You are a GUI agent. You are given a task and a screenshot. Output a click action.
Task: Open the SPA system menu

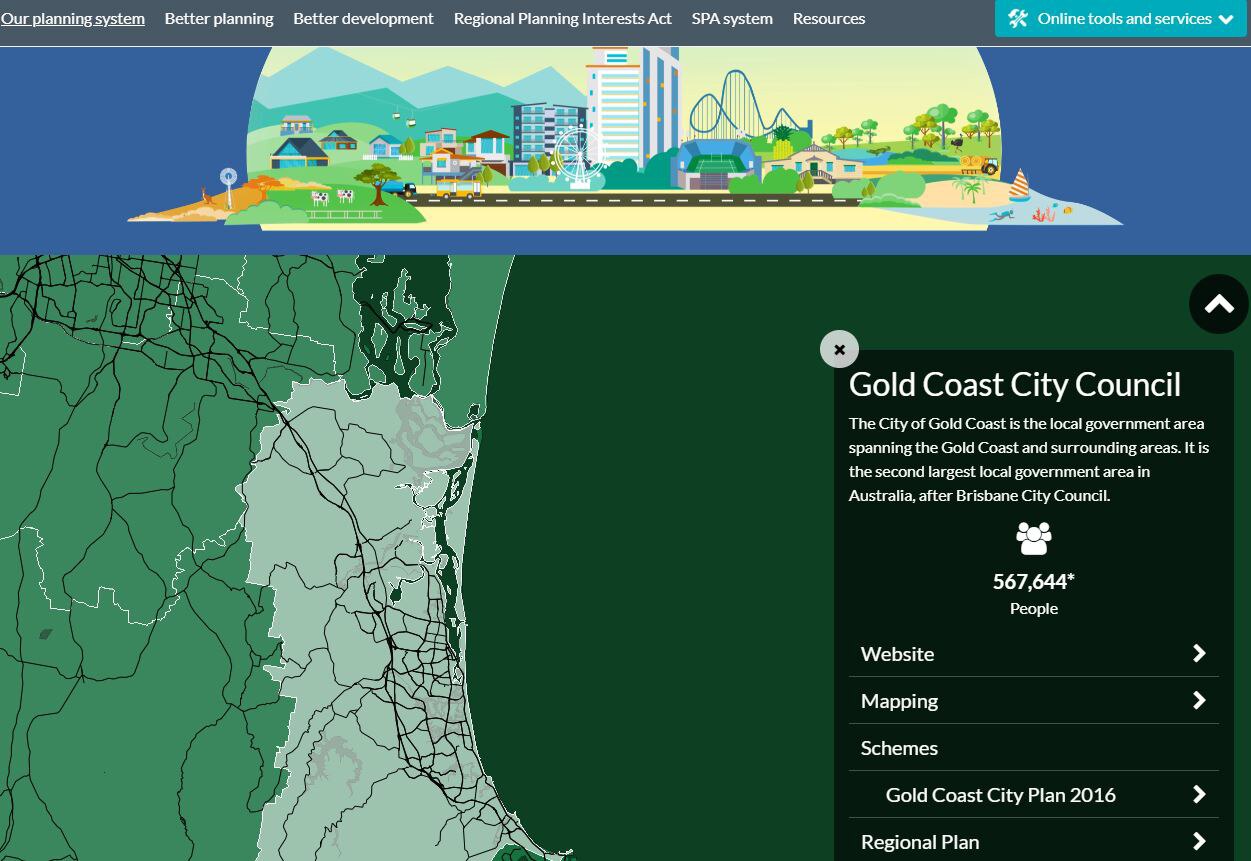coord(732,18)
